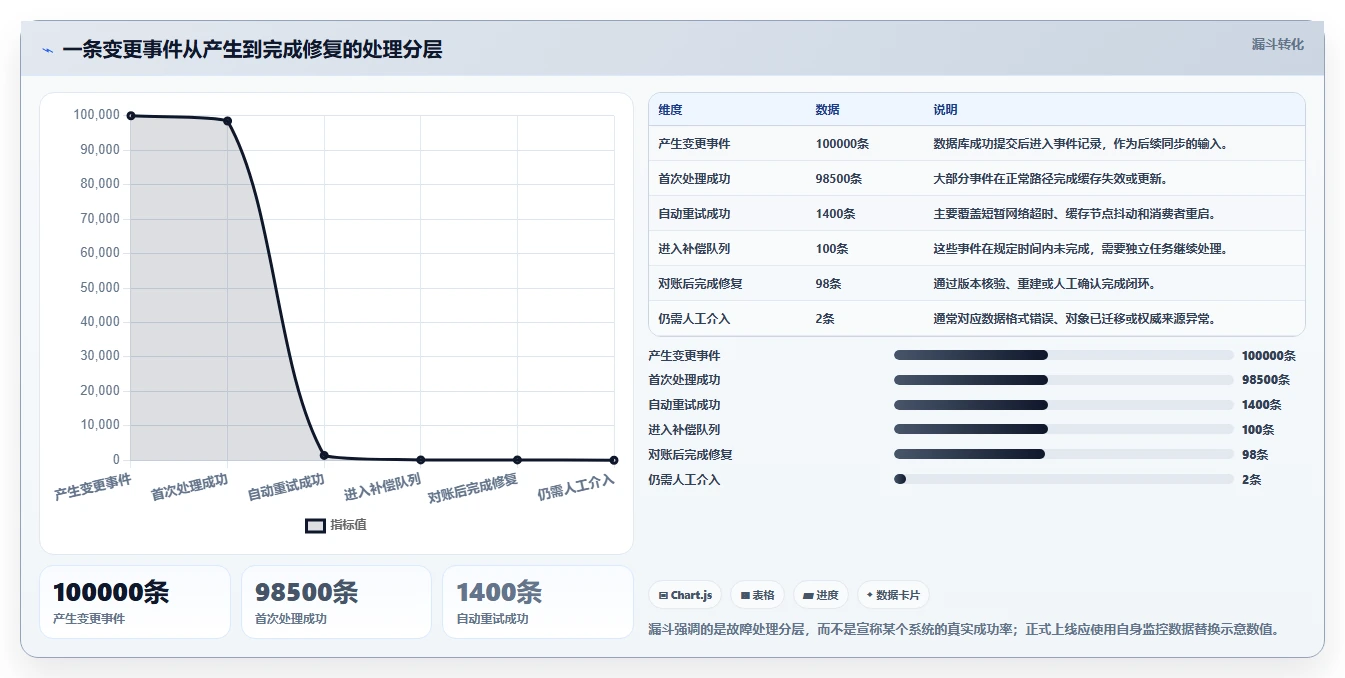Click the Chart.js tag chip

click(685, 595)
